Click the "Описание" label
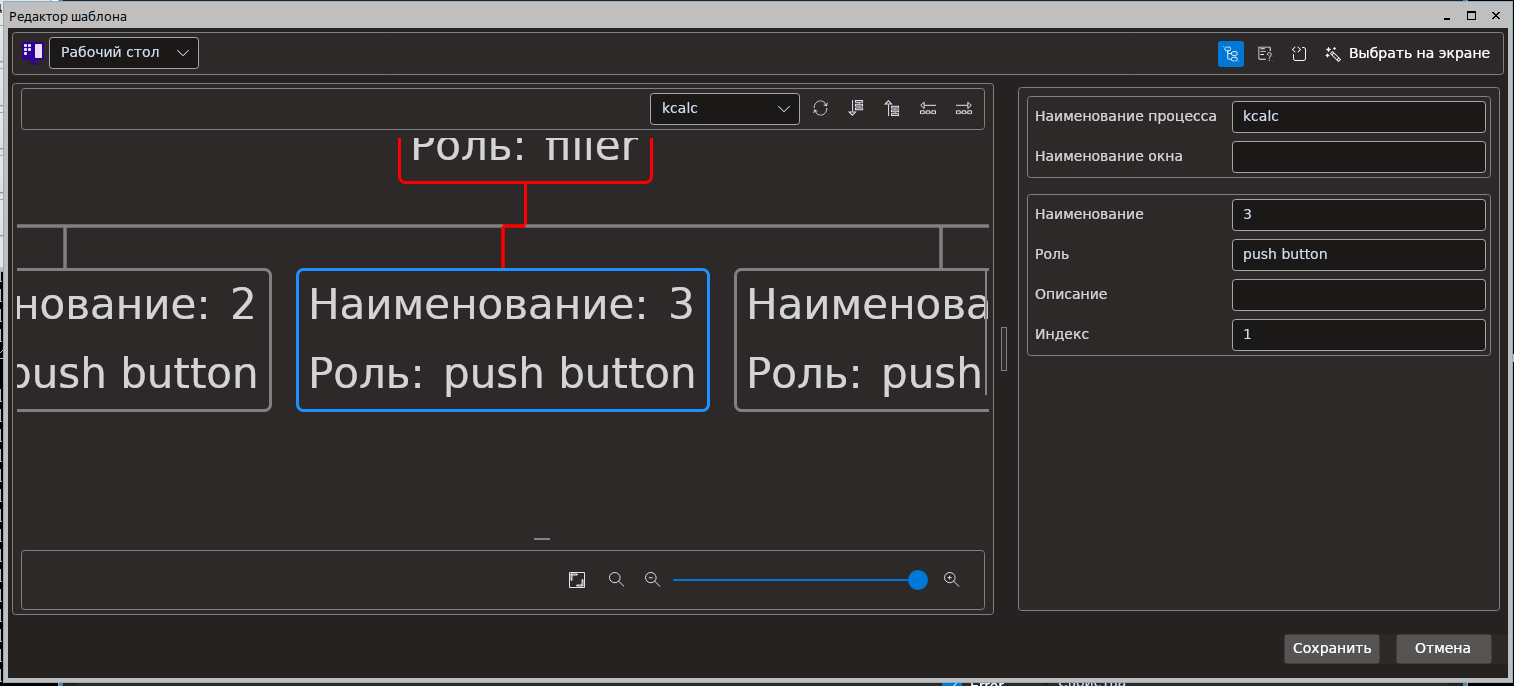 (x=1071, y=294)
